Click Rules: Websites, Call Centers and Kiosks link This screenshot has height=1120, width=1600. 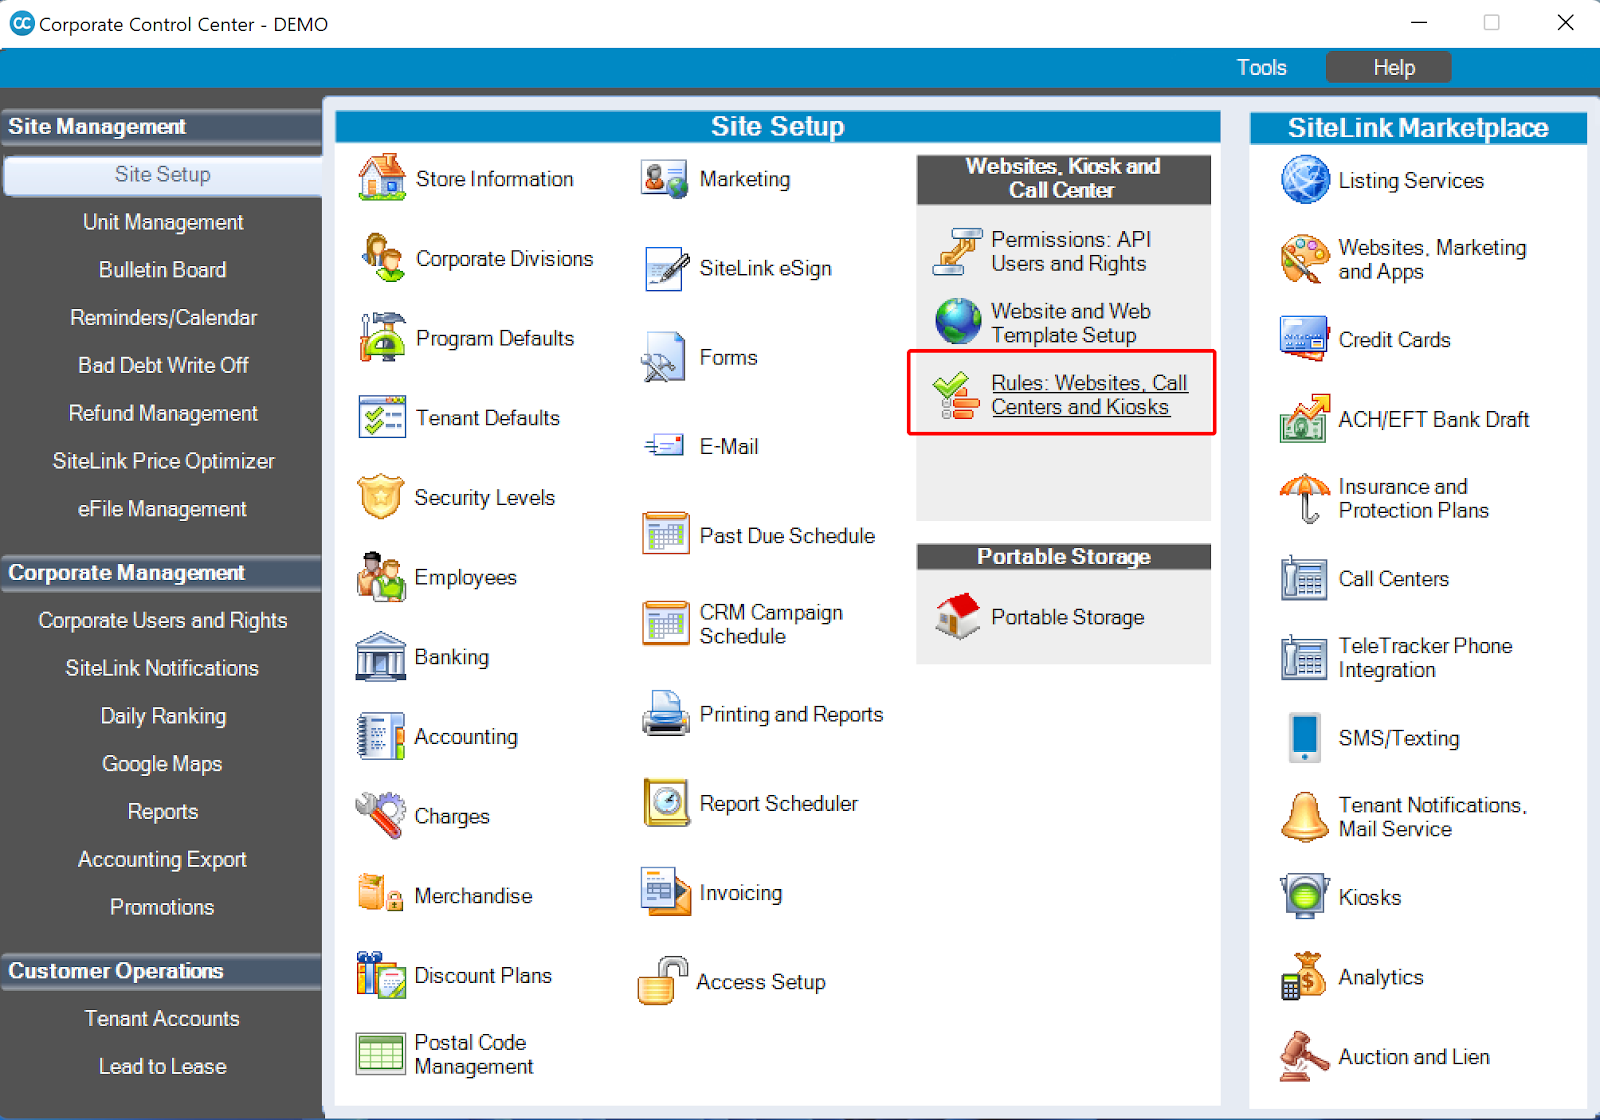[1089, 395]
